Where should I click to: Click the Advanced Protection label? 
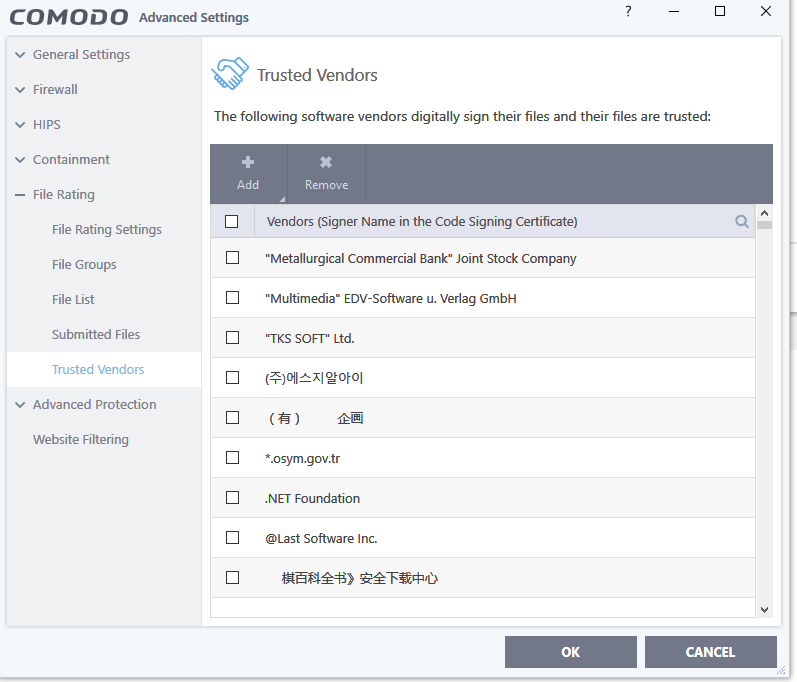pyautogui.click(x=95, y=405)
